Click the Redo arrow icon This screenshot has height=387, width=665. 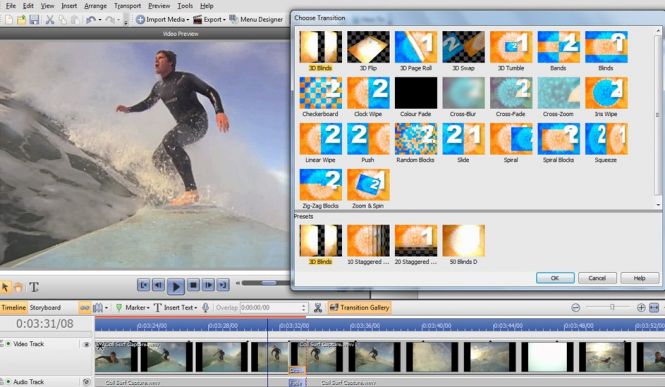click(109, 19)
